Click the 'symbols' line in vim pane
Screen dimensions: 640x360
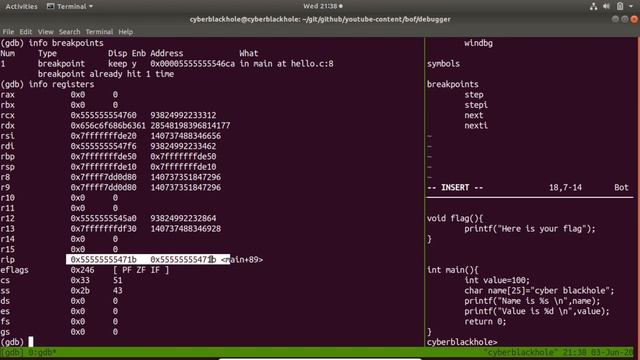coord(443,64)
